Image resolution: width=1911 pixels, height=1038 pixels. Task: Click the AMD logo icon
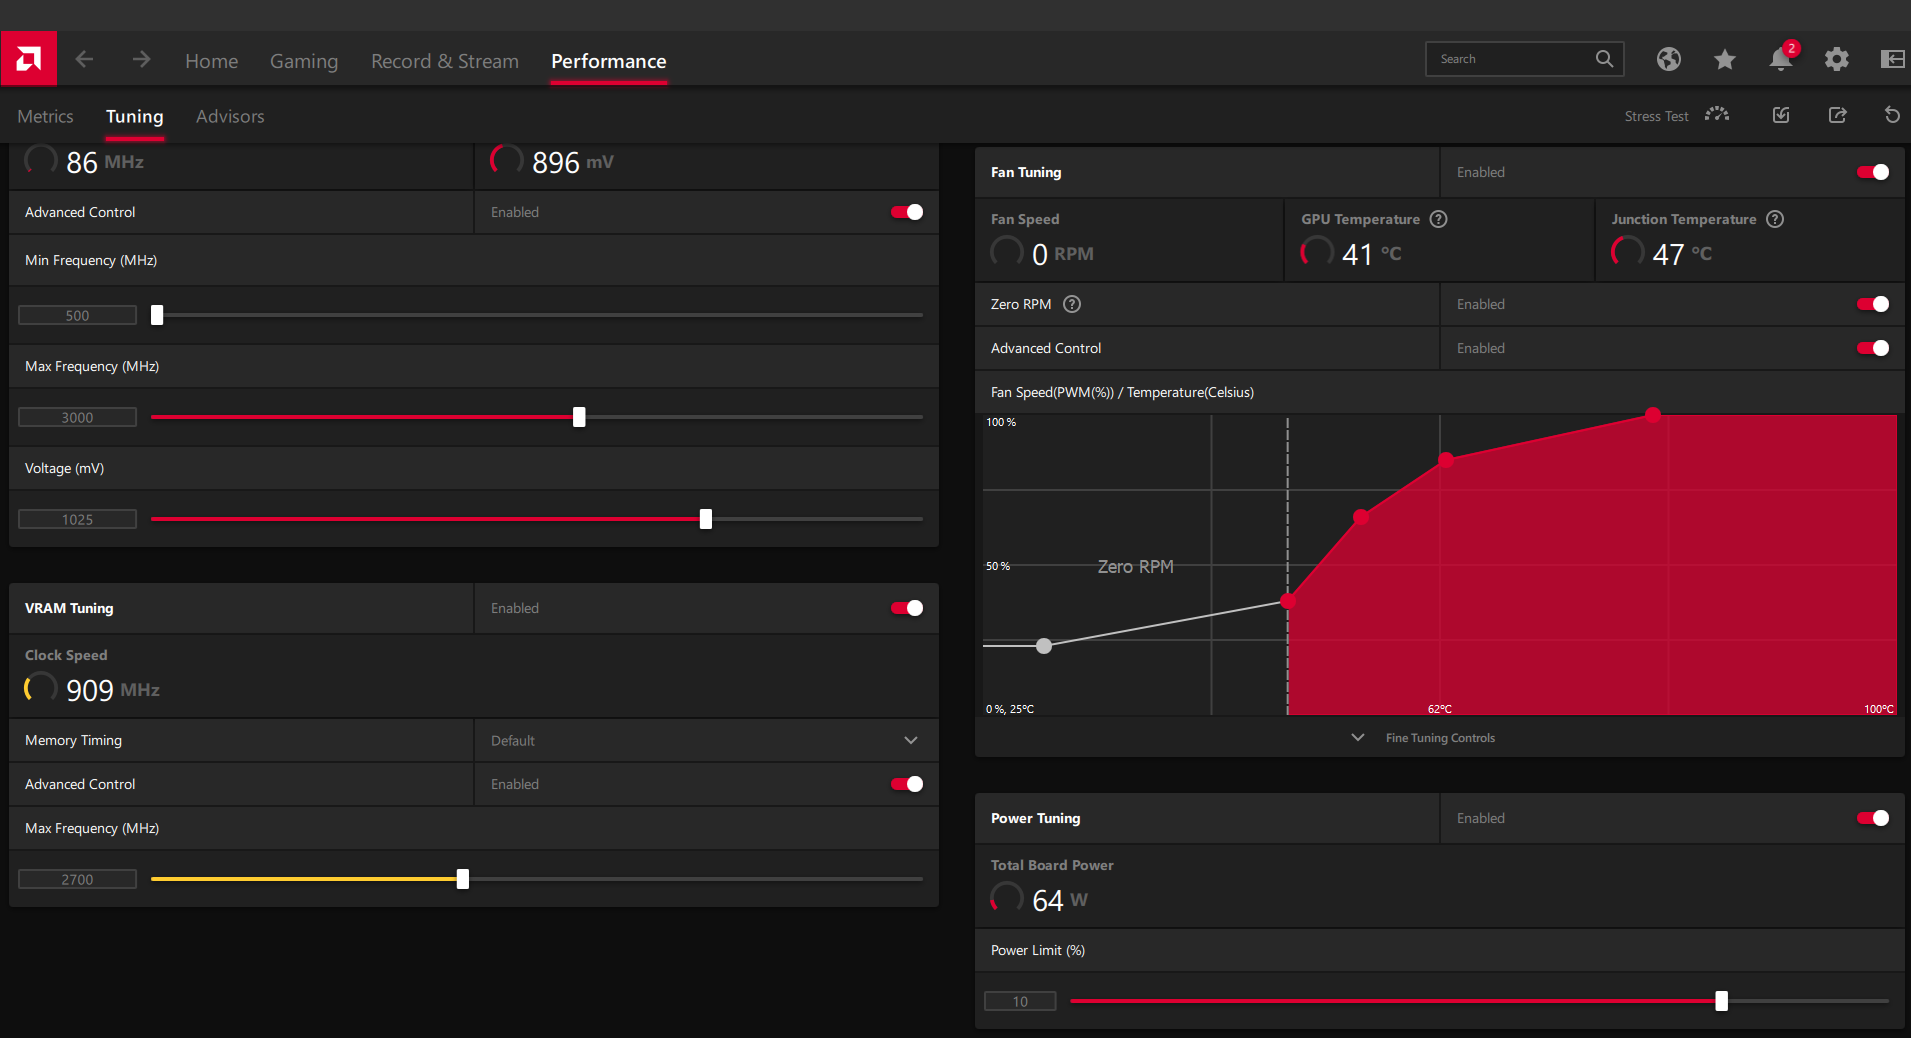[29, 59]
